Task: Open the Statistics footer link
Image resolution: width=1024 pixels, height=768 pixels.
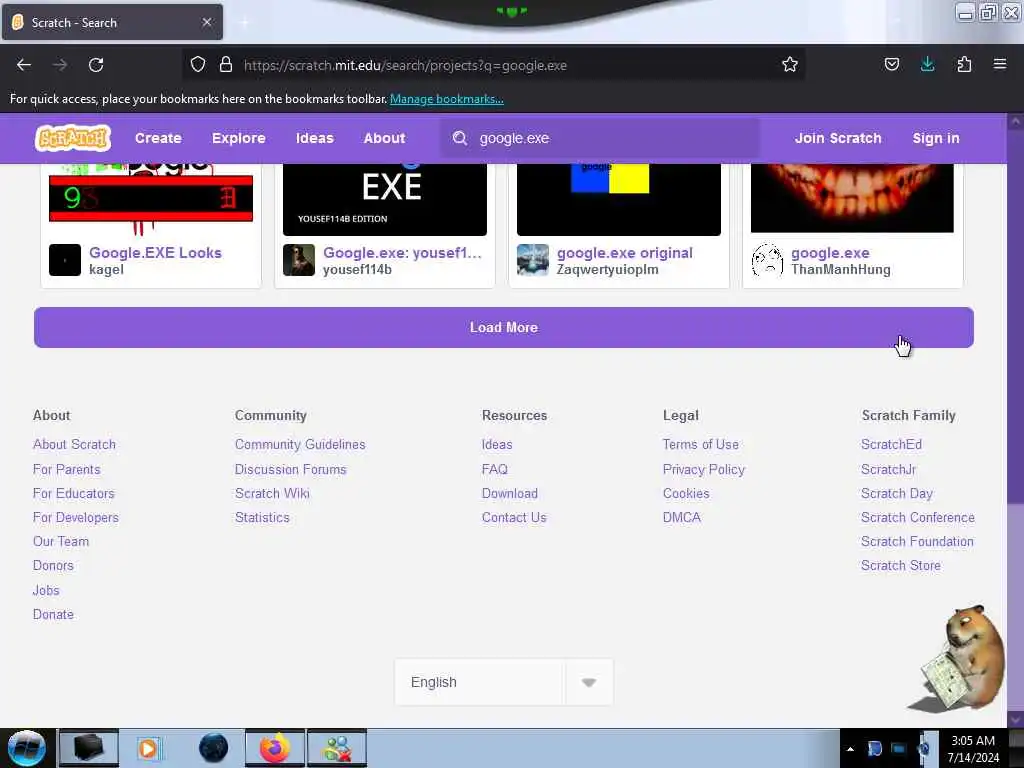Action: pyautogui.click(x=262, y=517)
